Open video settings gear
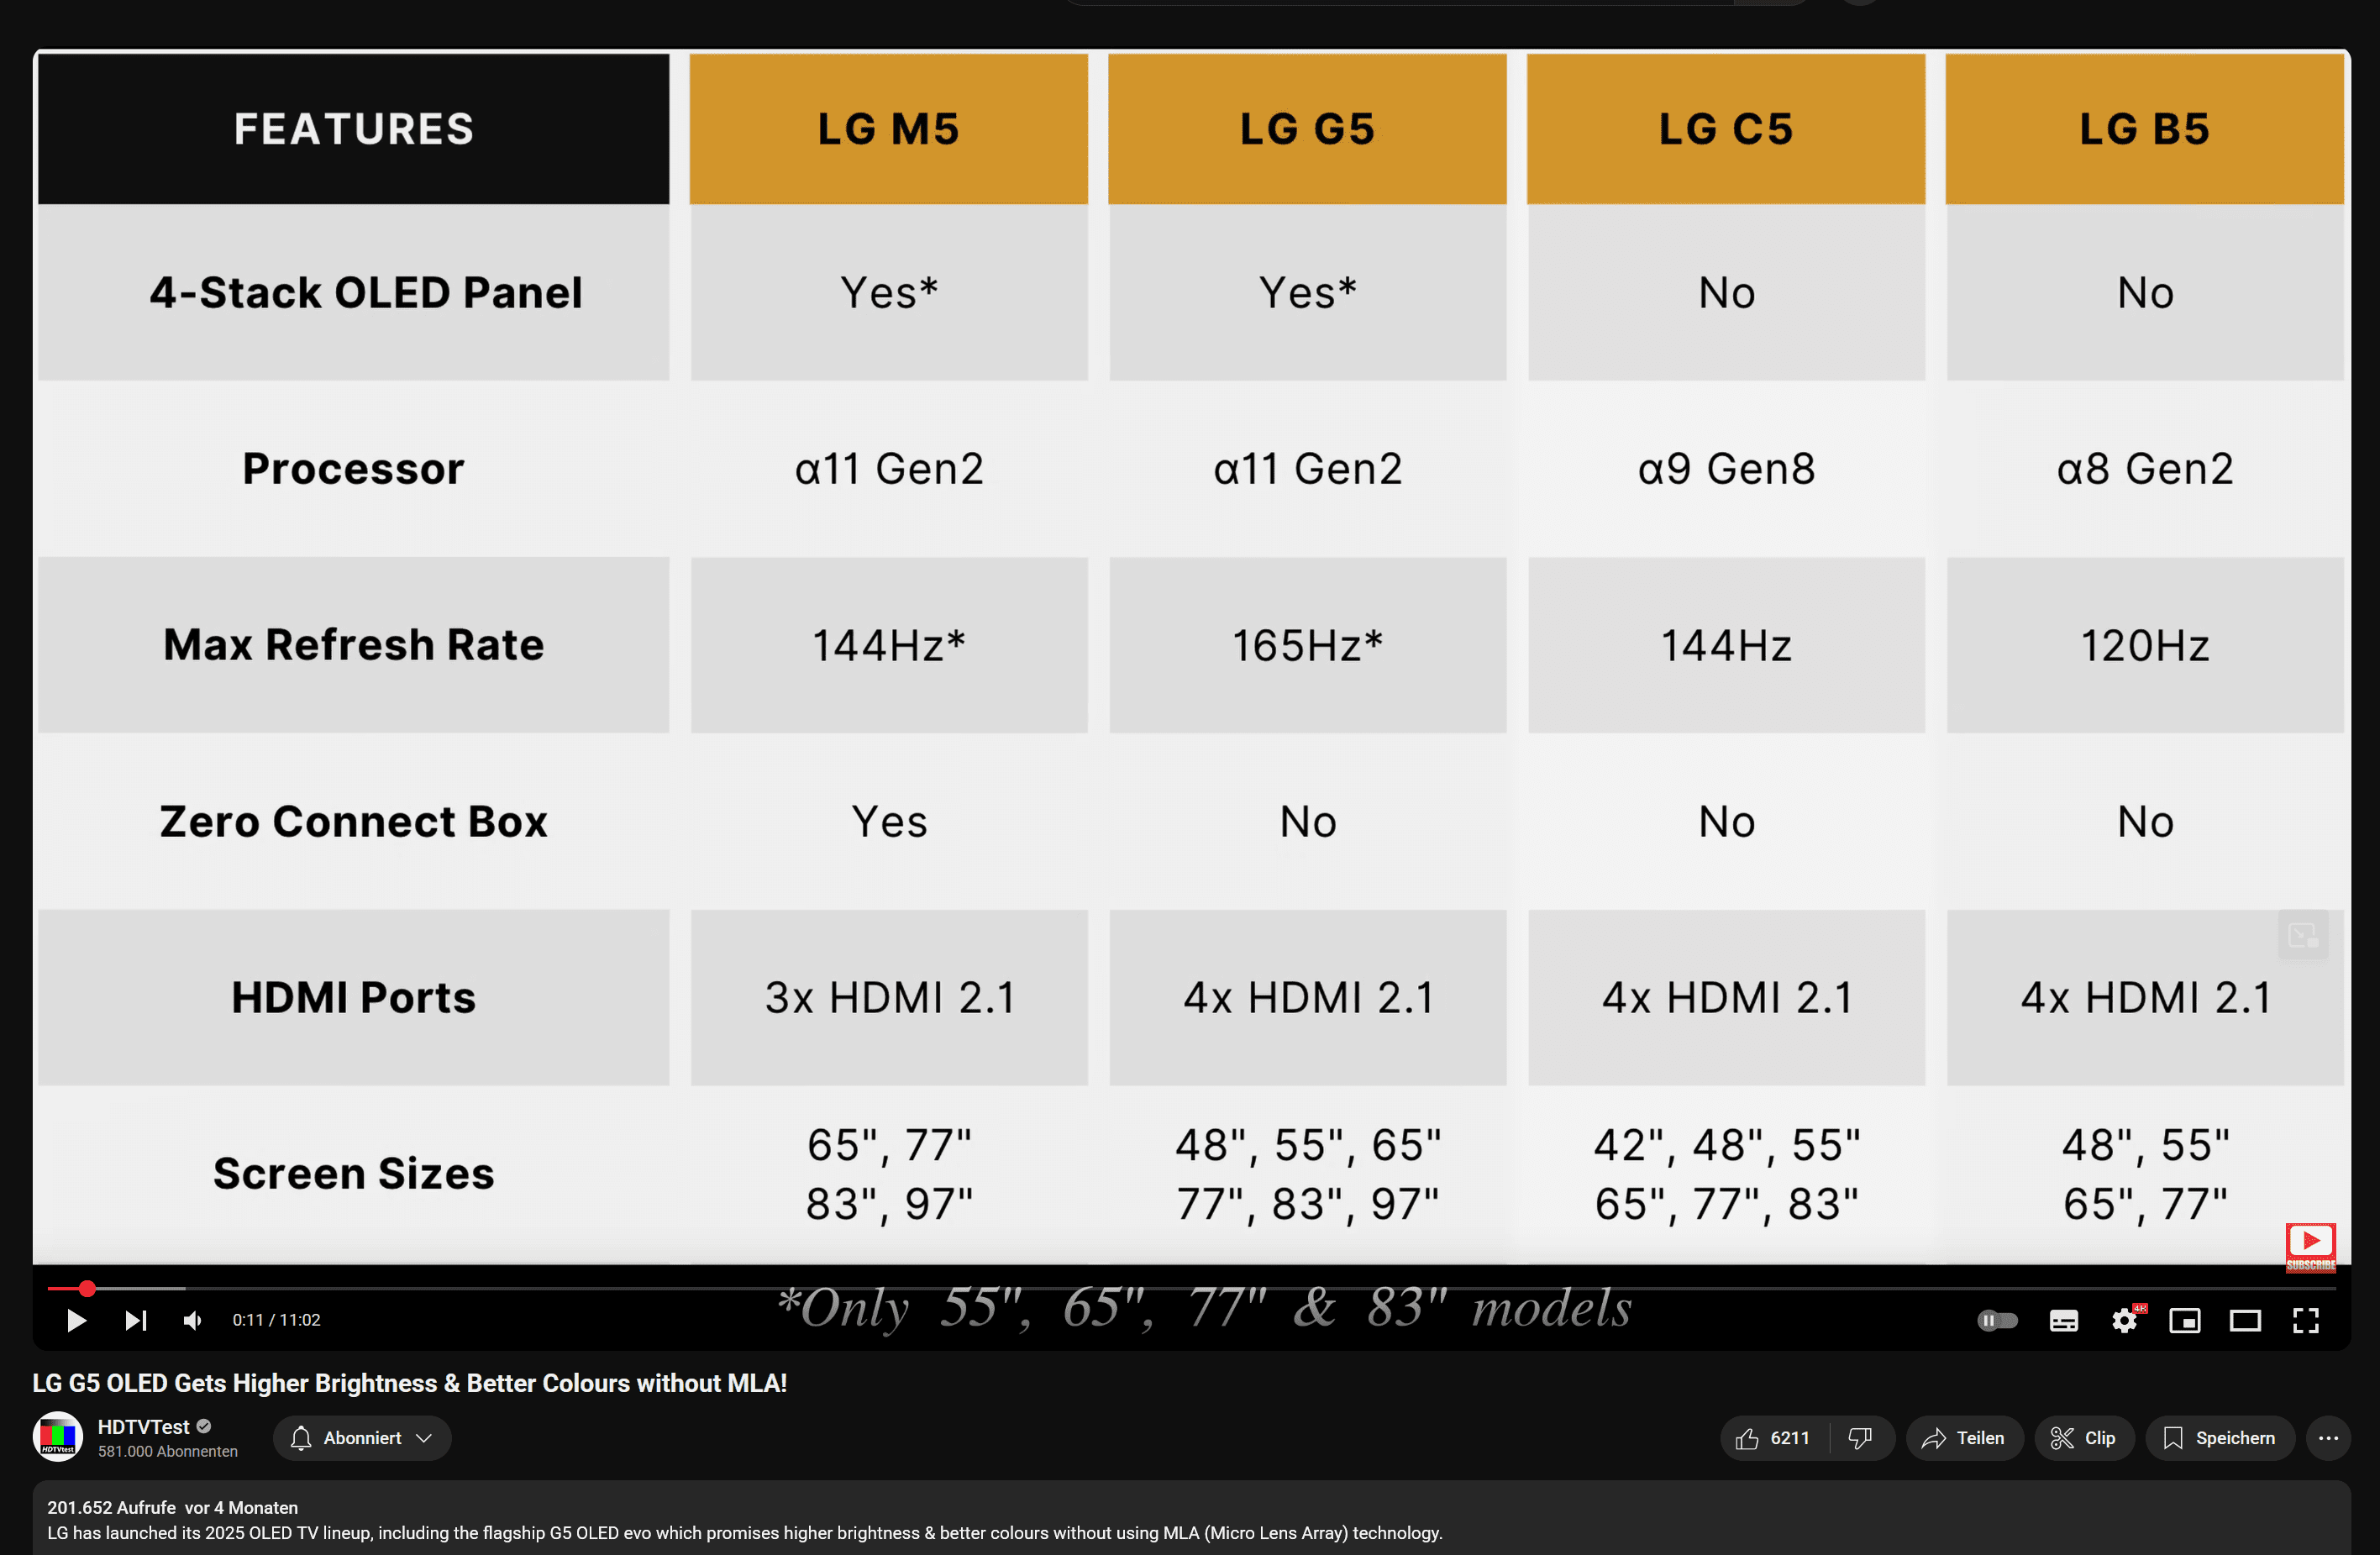2380x1555 pixels. [2125, 1320]
